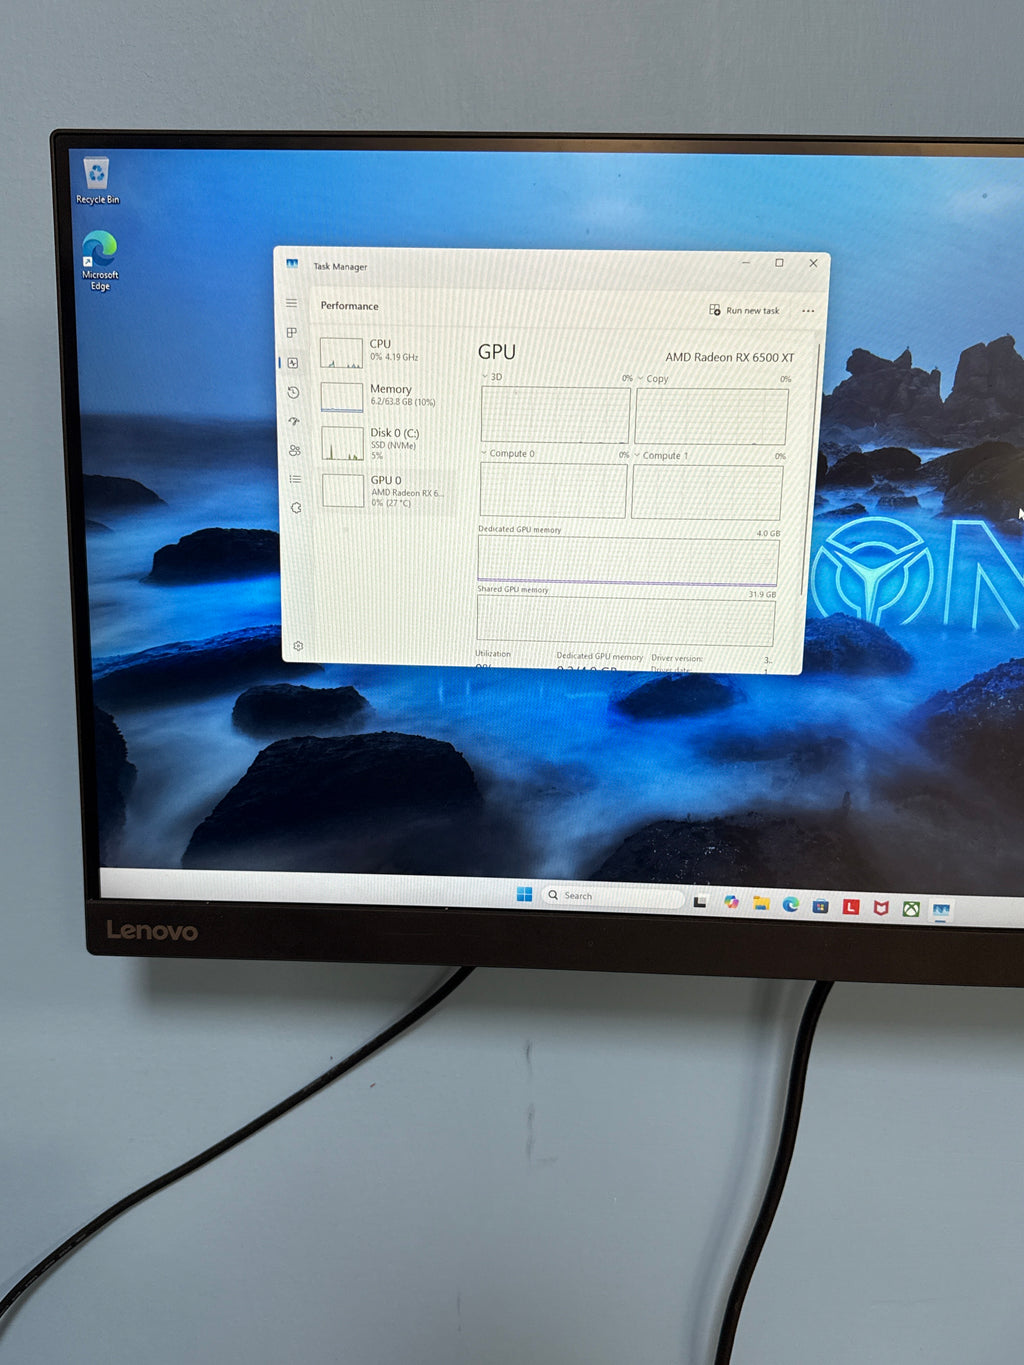Click the CPU mini graph thumbnail
This screenshot has height=1365, width=1024.
click(x=341, y=353)
